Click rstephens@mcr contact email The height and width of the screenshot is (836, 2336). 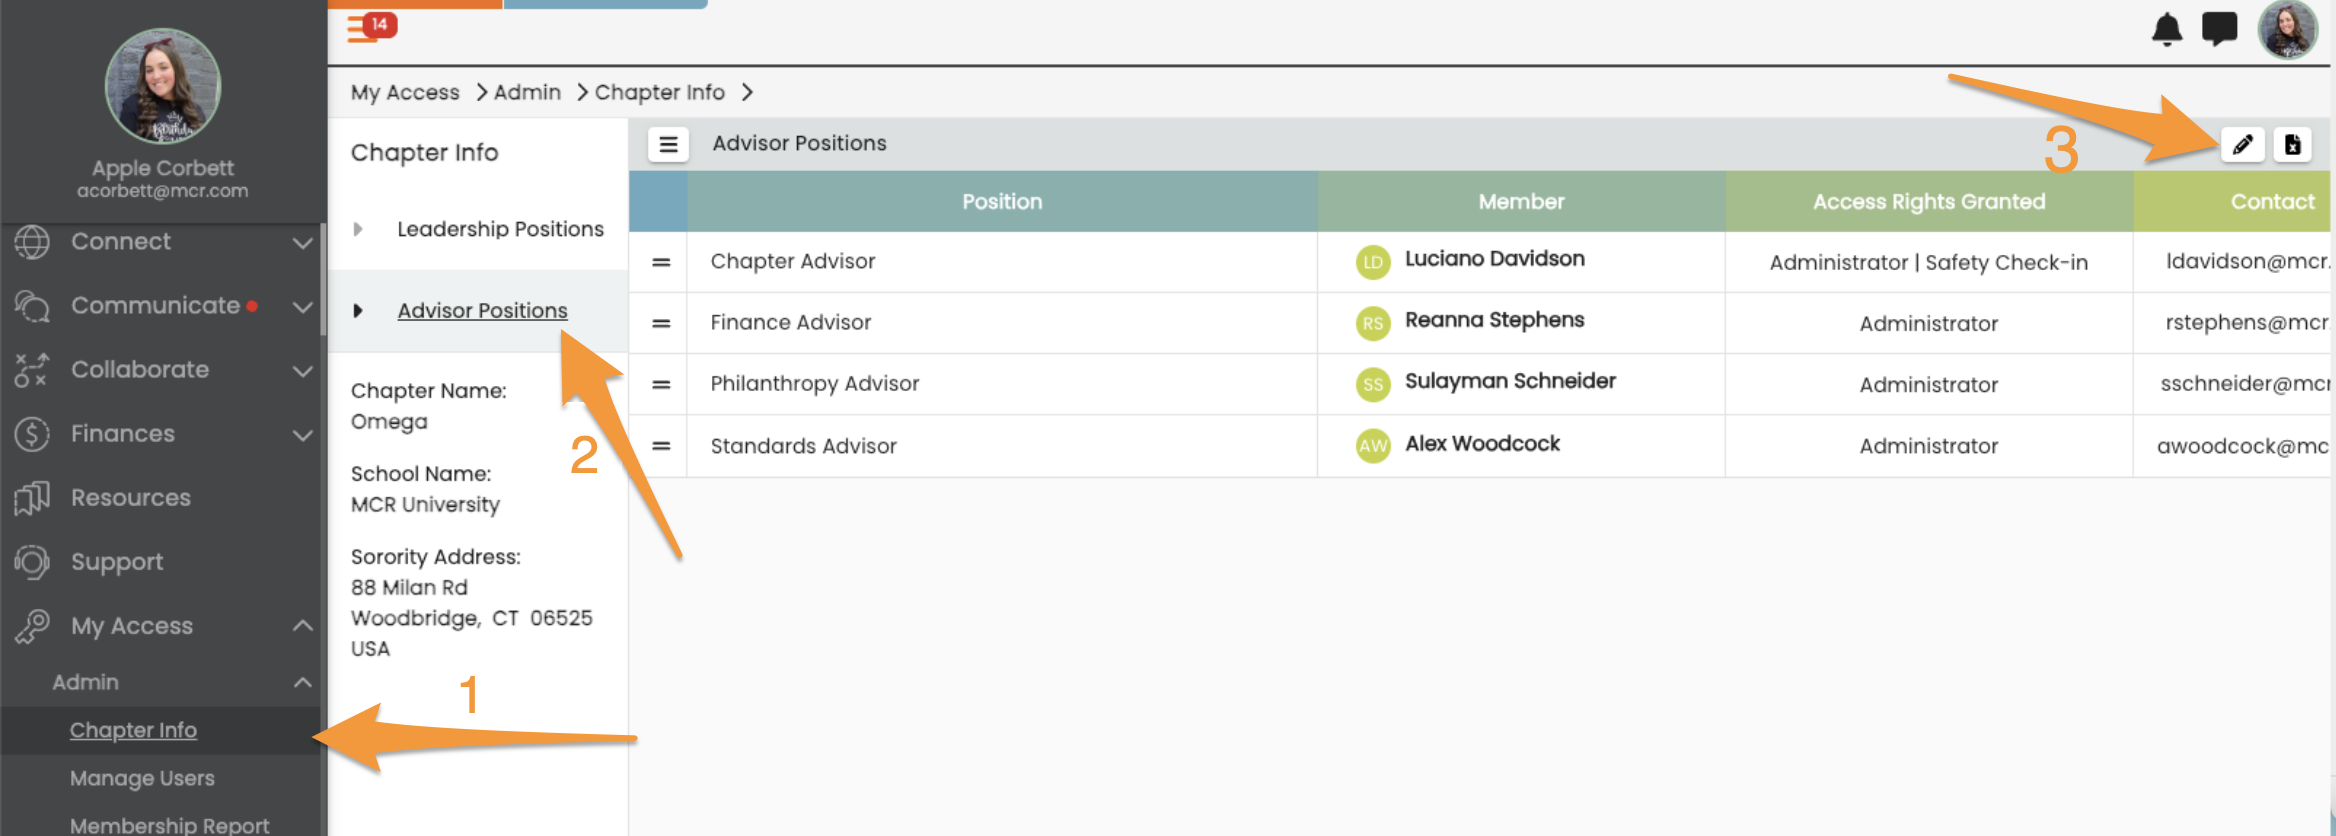click(x=2249, y=323)
